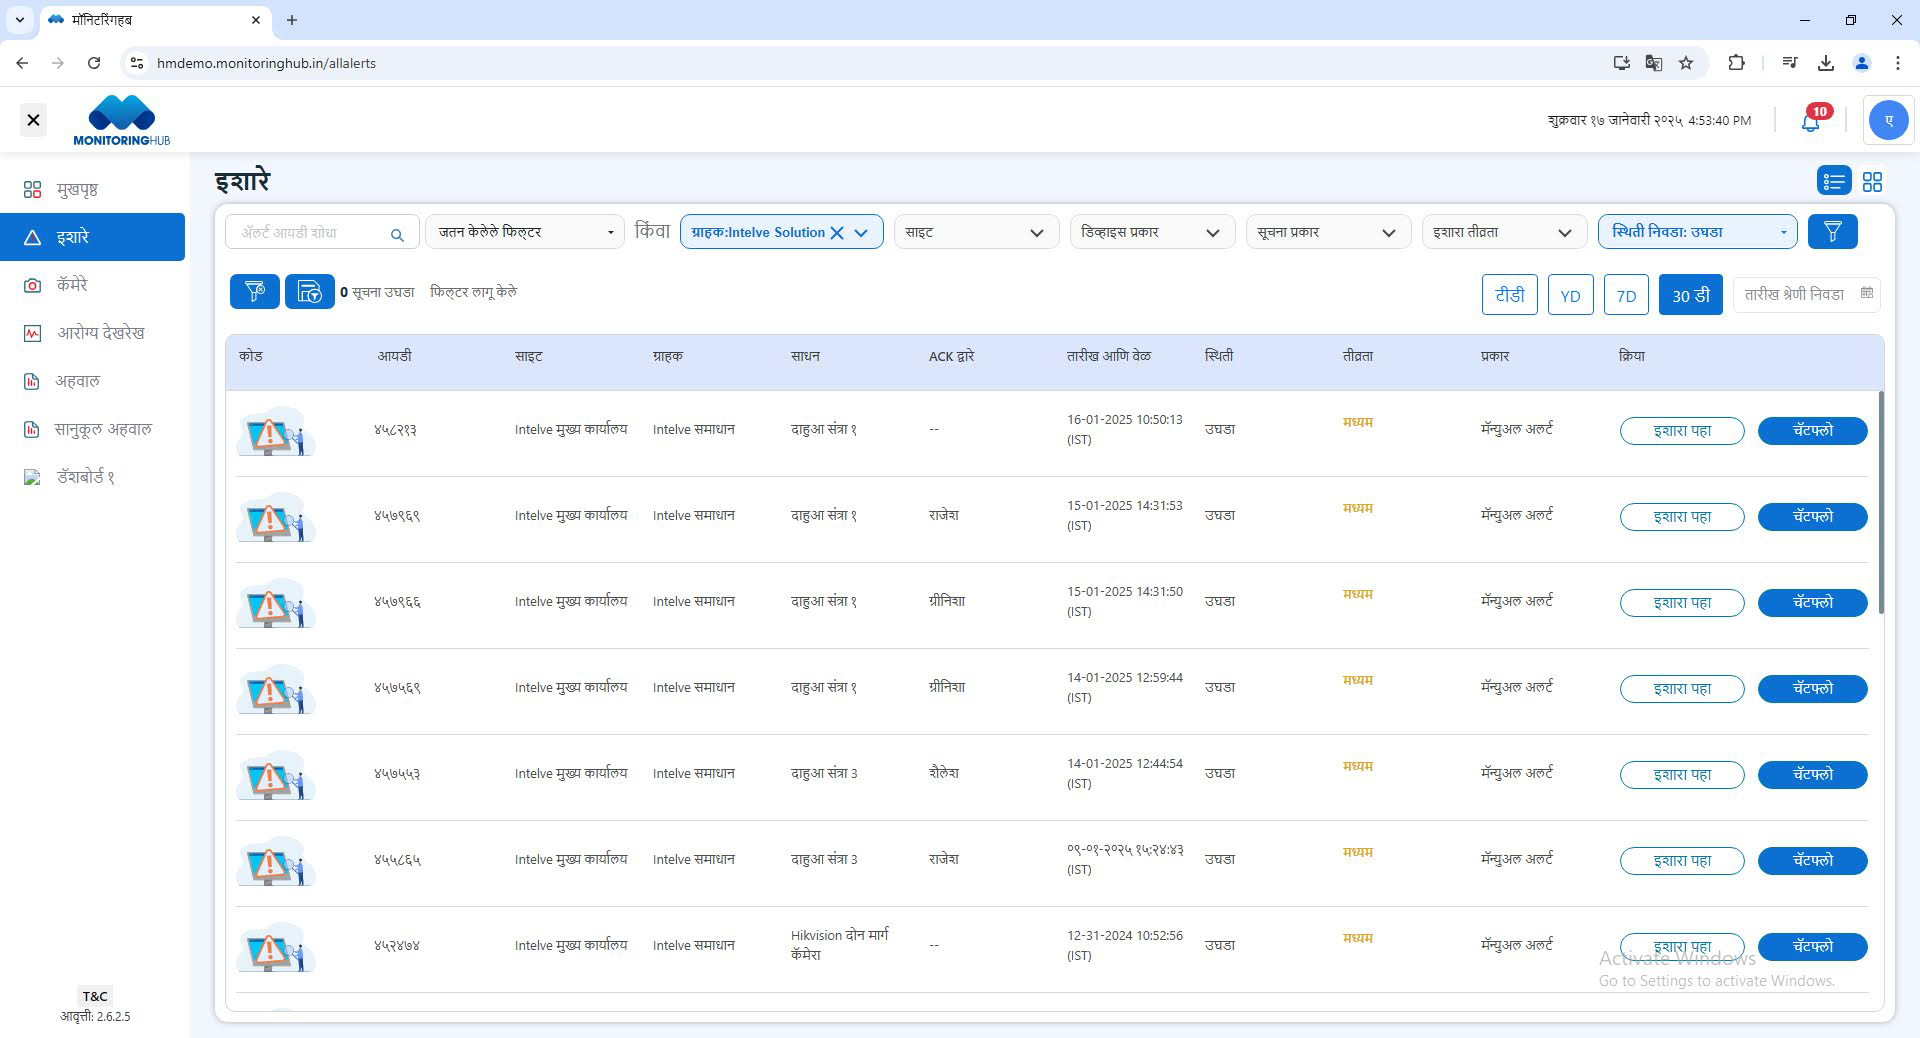Apply filters with the funnel button
This screenshot has width=1920, height=1038.
point(1832,231)
